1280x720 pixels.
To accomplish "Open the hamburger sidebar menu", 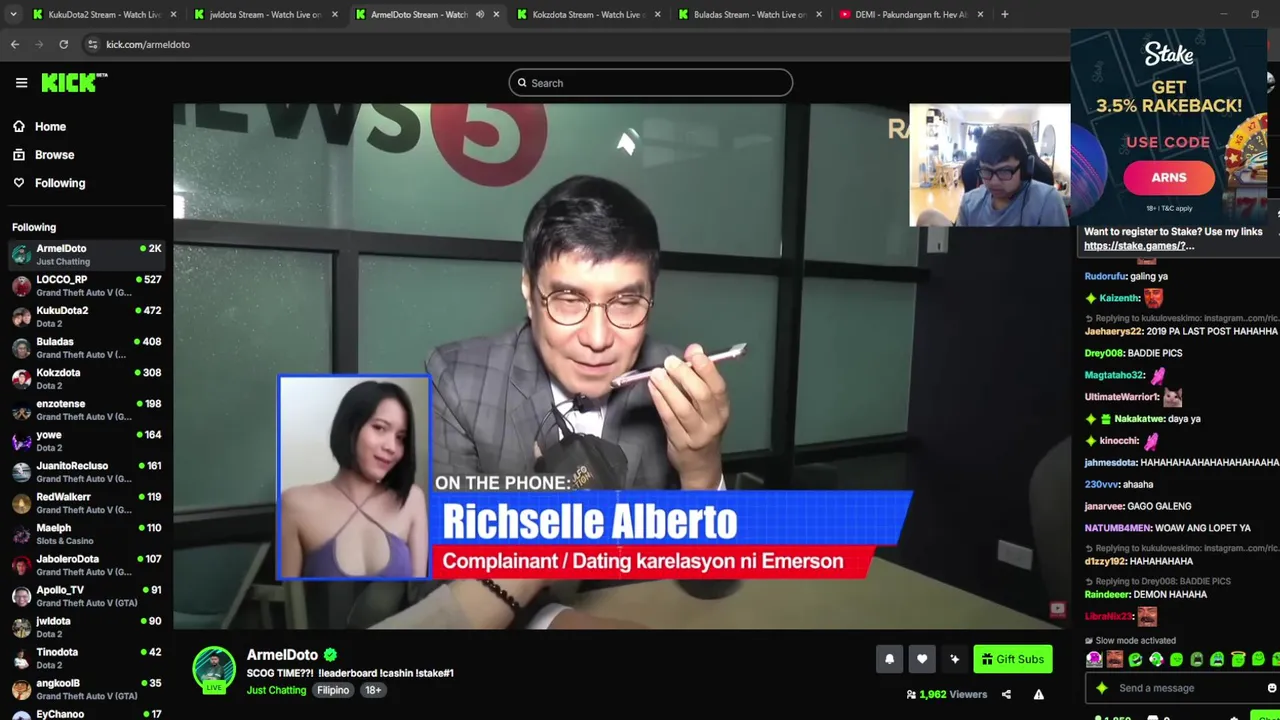I will pos(21,83).
